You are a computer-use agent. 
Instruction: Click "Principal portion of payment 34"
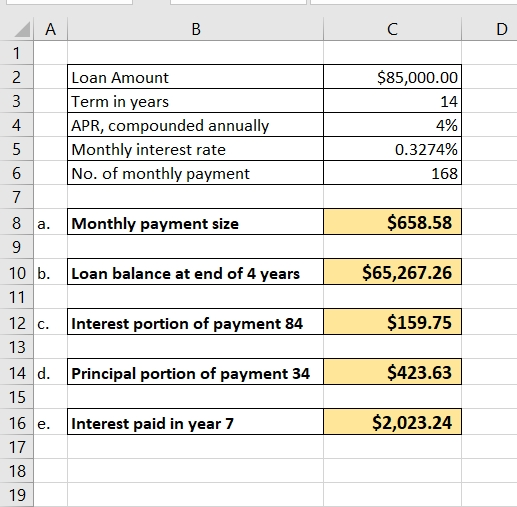(x=195, y=372)
